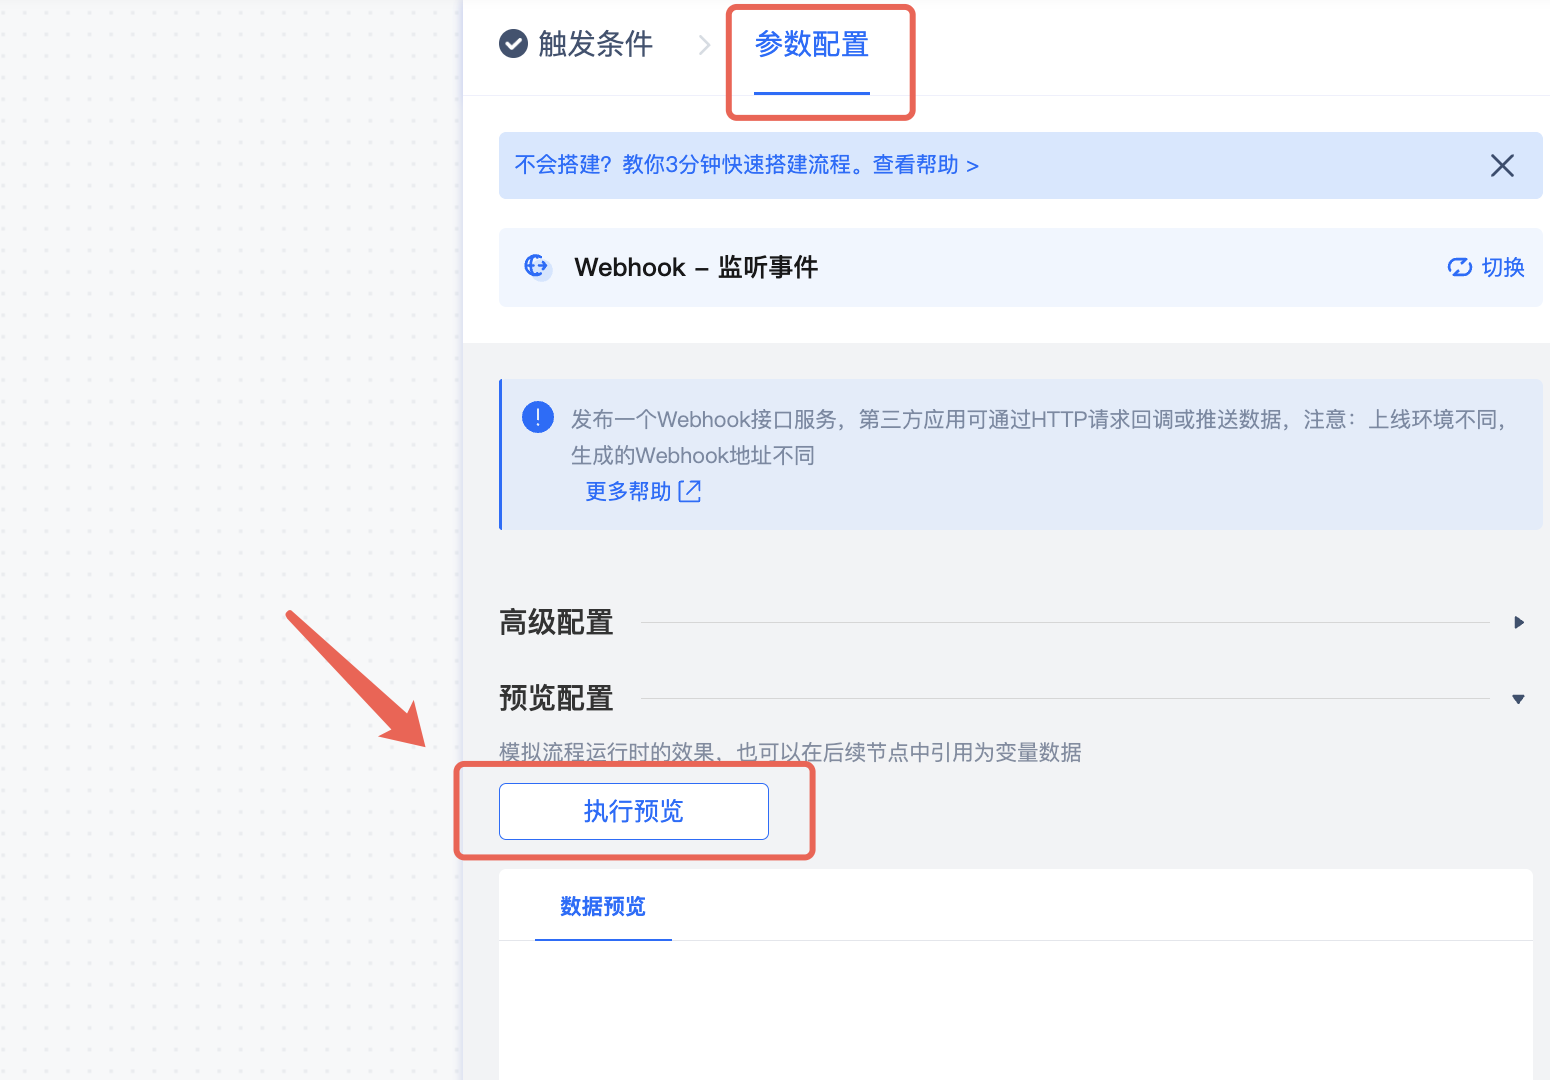Click the checkmark icon beside 触发条件
The image size is (1550, 1080).
513,44
